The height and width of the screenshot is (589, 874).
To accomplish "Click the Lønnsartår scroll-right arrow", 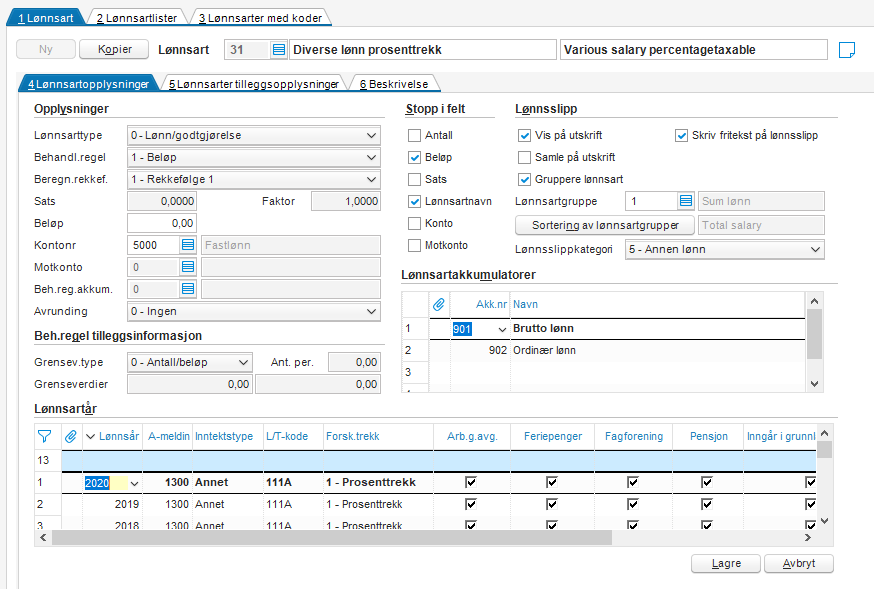I will tap(808, 538).
